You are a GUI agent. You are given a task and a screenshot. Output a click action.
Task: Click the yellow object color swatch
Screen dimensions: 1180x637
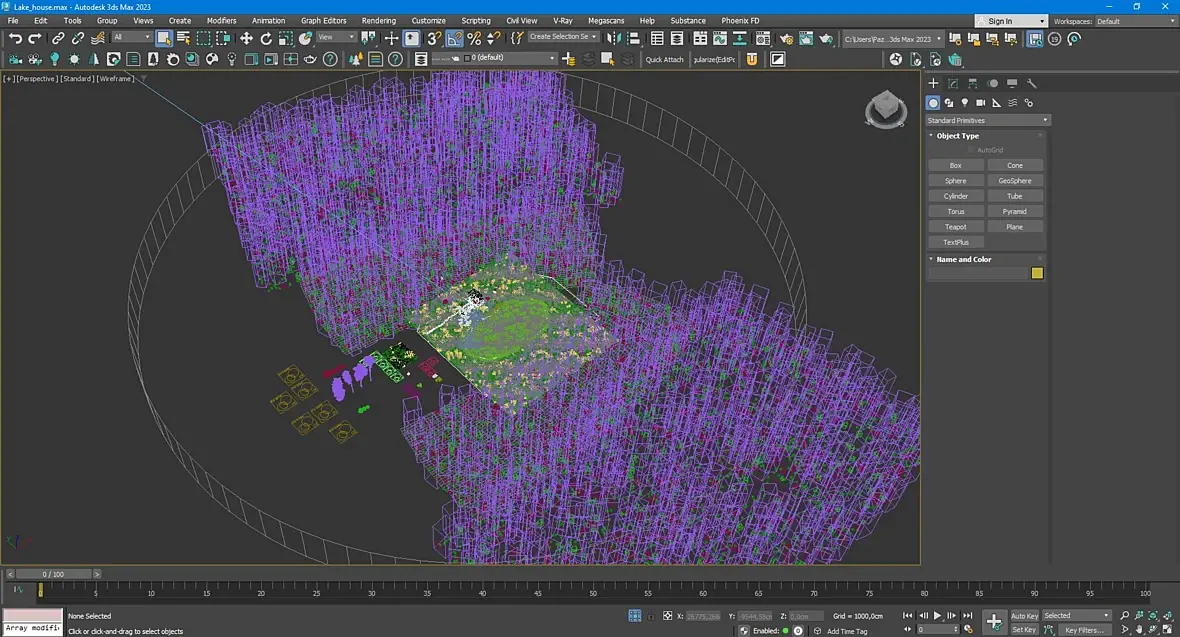tap(1037, 273)
